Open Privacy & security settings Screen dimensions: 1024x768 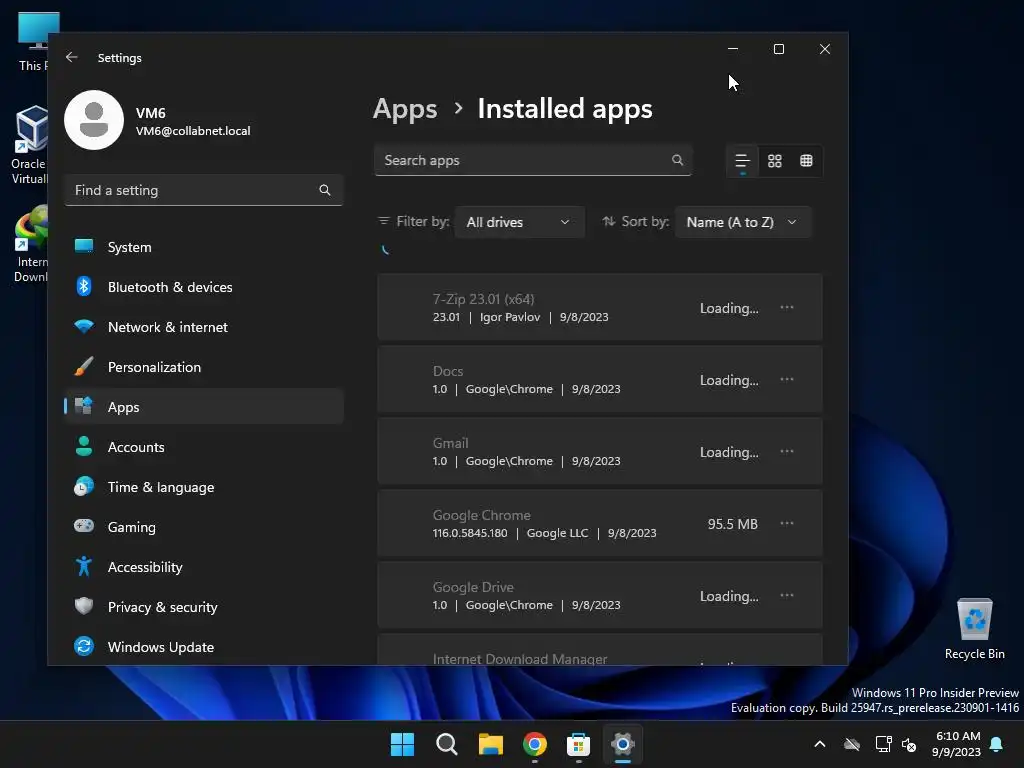coord(204,607)
